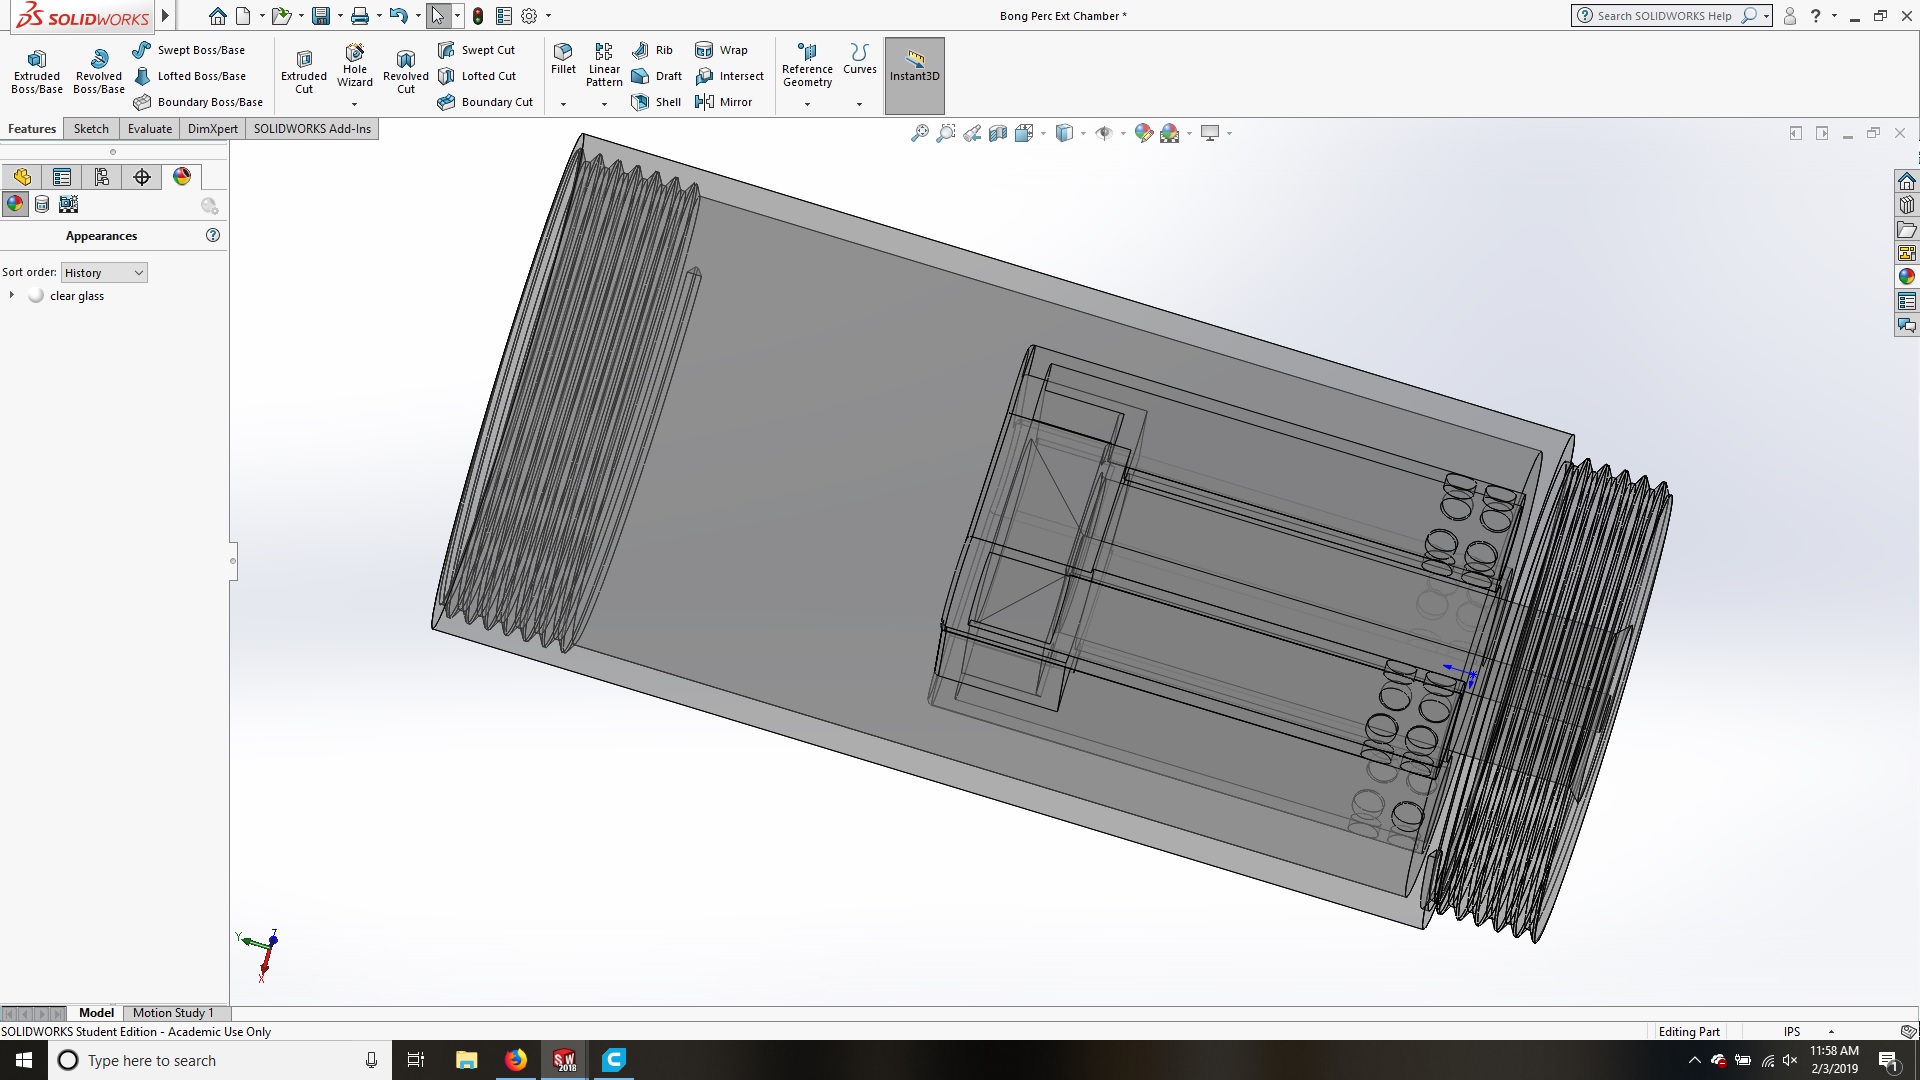This screenshot has width=1920, height=1080.
Task: Show View Scene, Lights, and Cameras
Action: (x=68, y=204)
